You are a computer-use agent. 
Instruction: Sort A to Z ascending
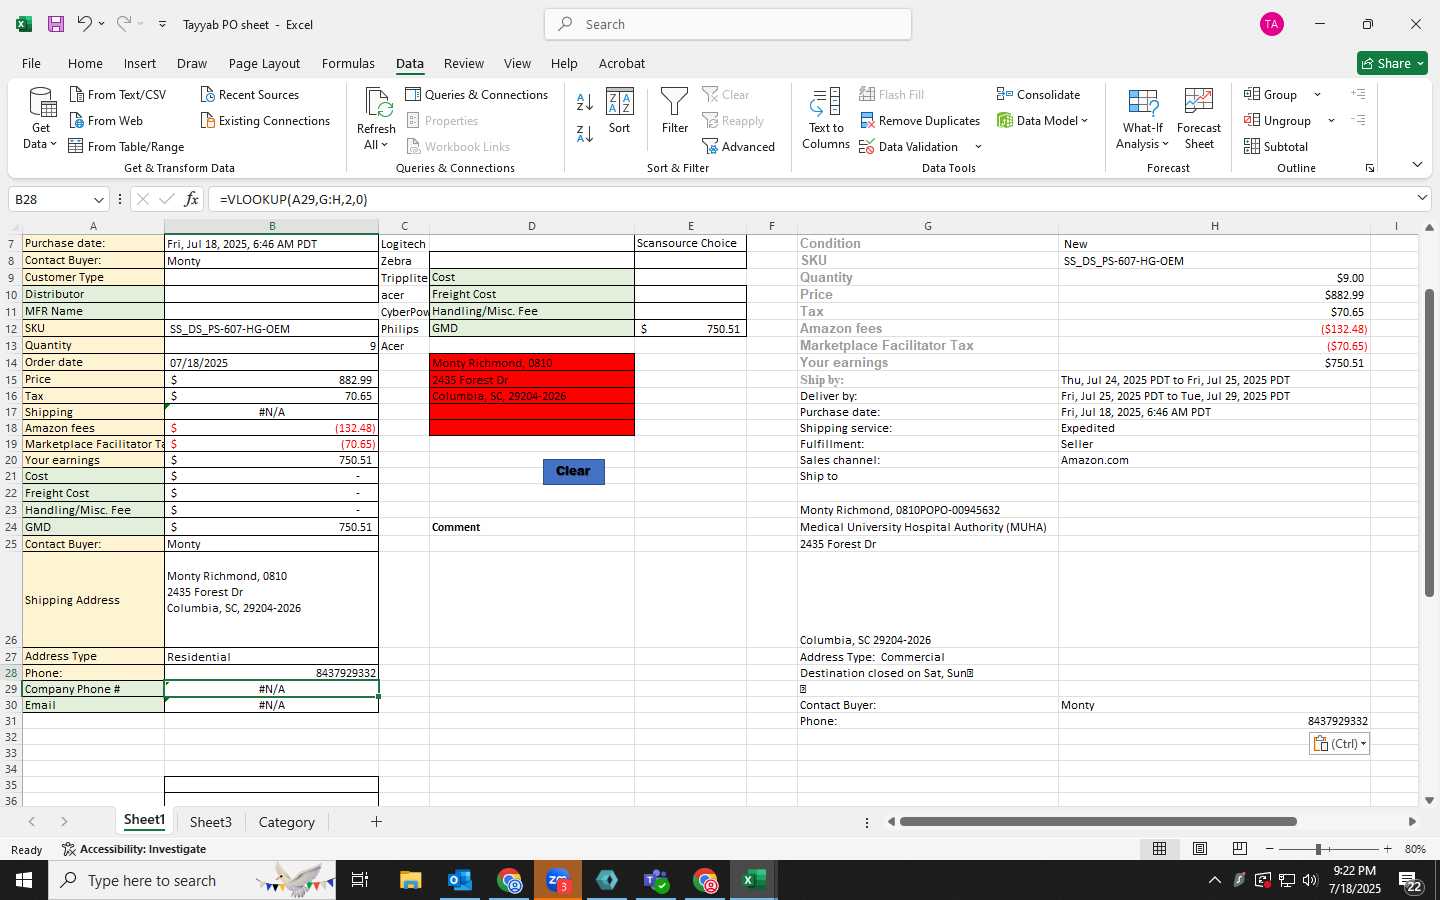coord(585,102)
